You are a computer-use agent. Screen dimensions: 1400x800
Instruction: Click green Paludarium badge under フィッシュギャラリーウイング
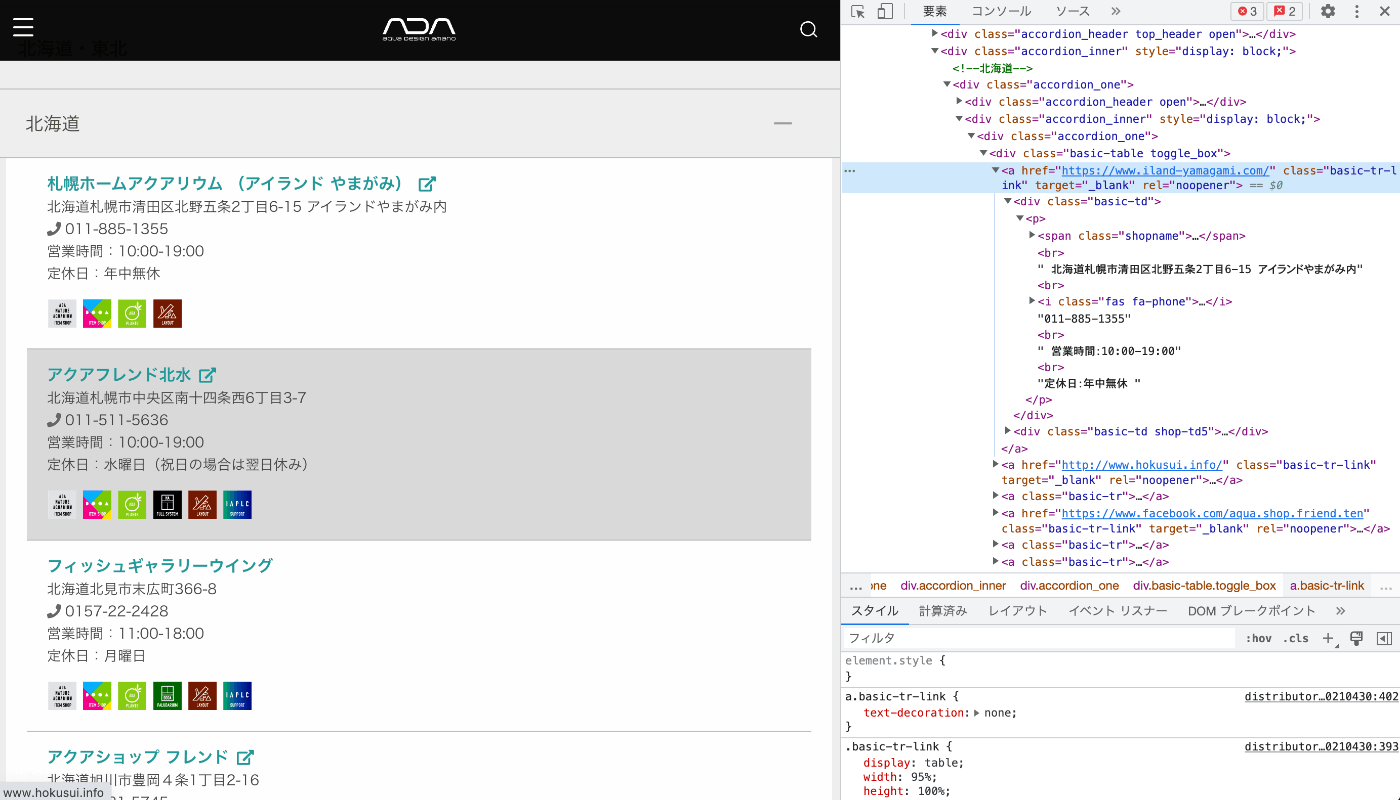click(x=167, y=696)
